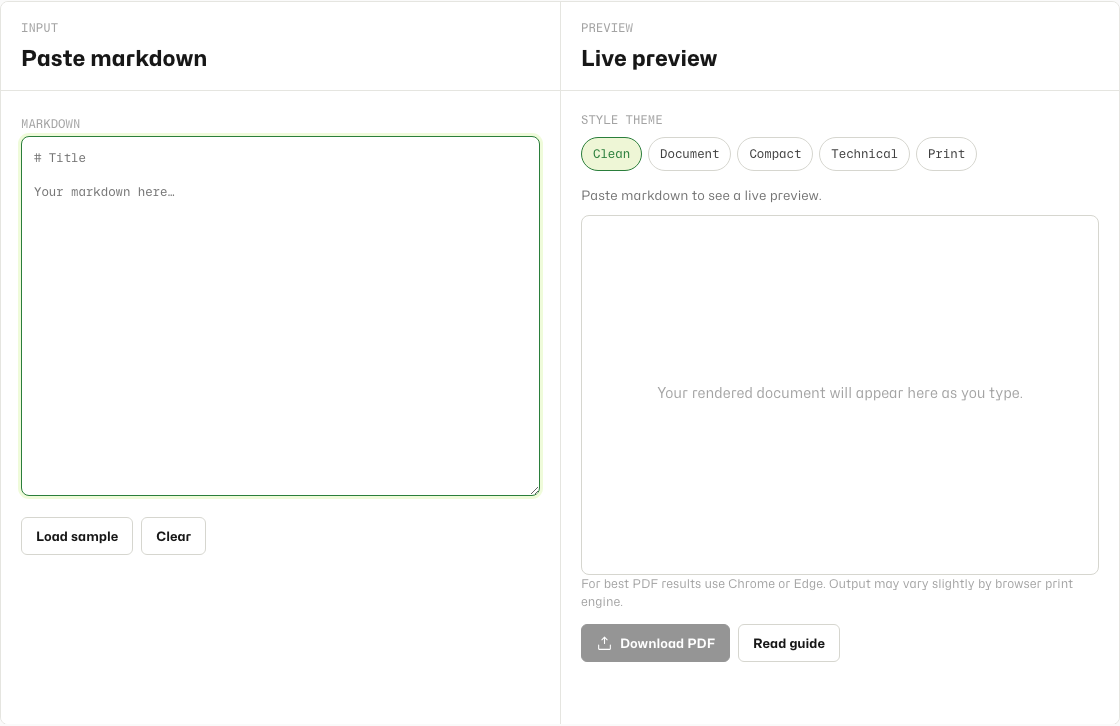Click the Load sample button
This screenshot has width=1120, height=726.
click(x=77, y=536)
